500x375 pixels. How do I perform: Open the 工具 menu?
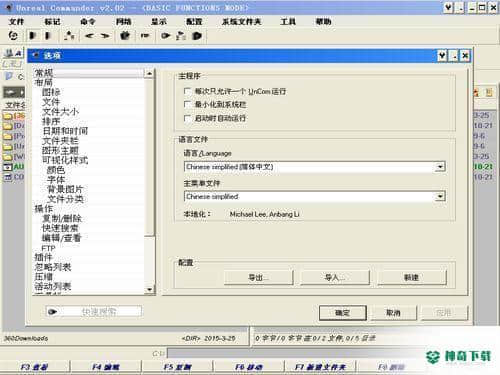[x=288, y=22]
